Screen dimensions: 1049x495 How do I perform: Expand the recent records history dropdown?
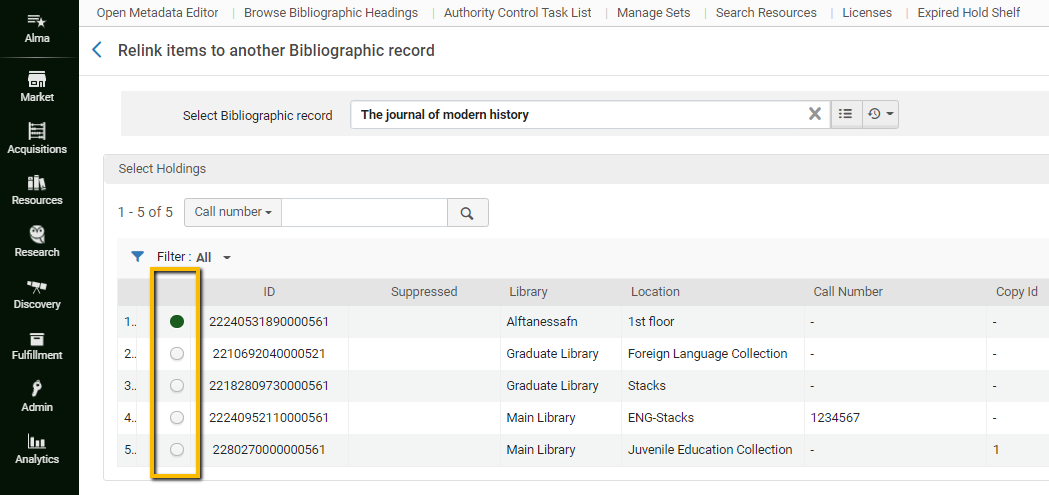tap(881, 114)
